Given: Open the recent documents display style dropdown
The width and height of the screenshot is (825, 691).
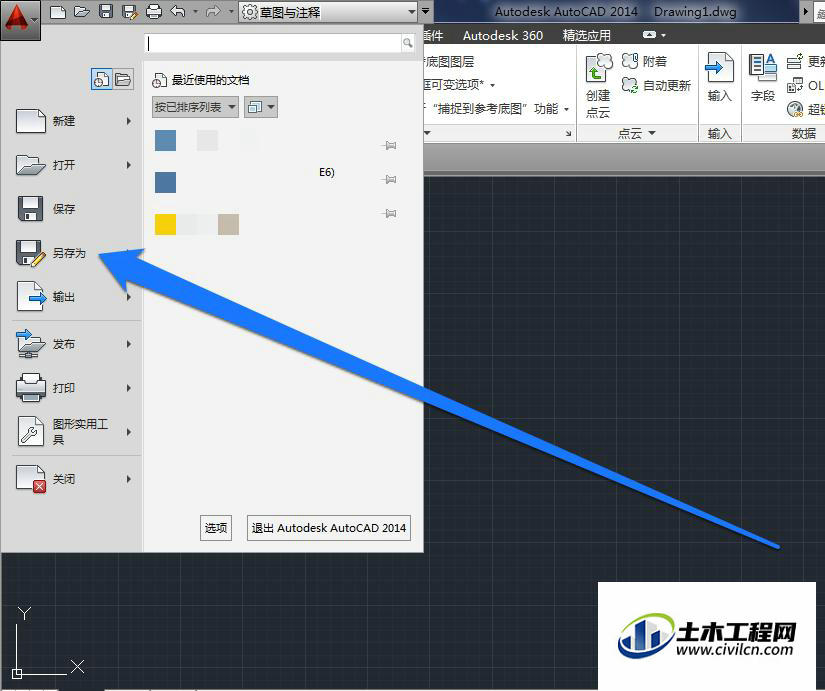Looking at the screenshot, I should tap(260, 107).
